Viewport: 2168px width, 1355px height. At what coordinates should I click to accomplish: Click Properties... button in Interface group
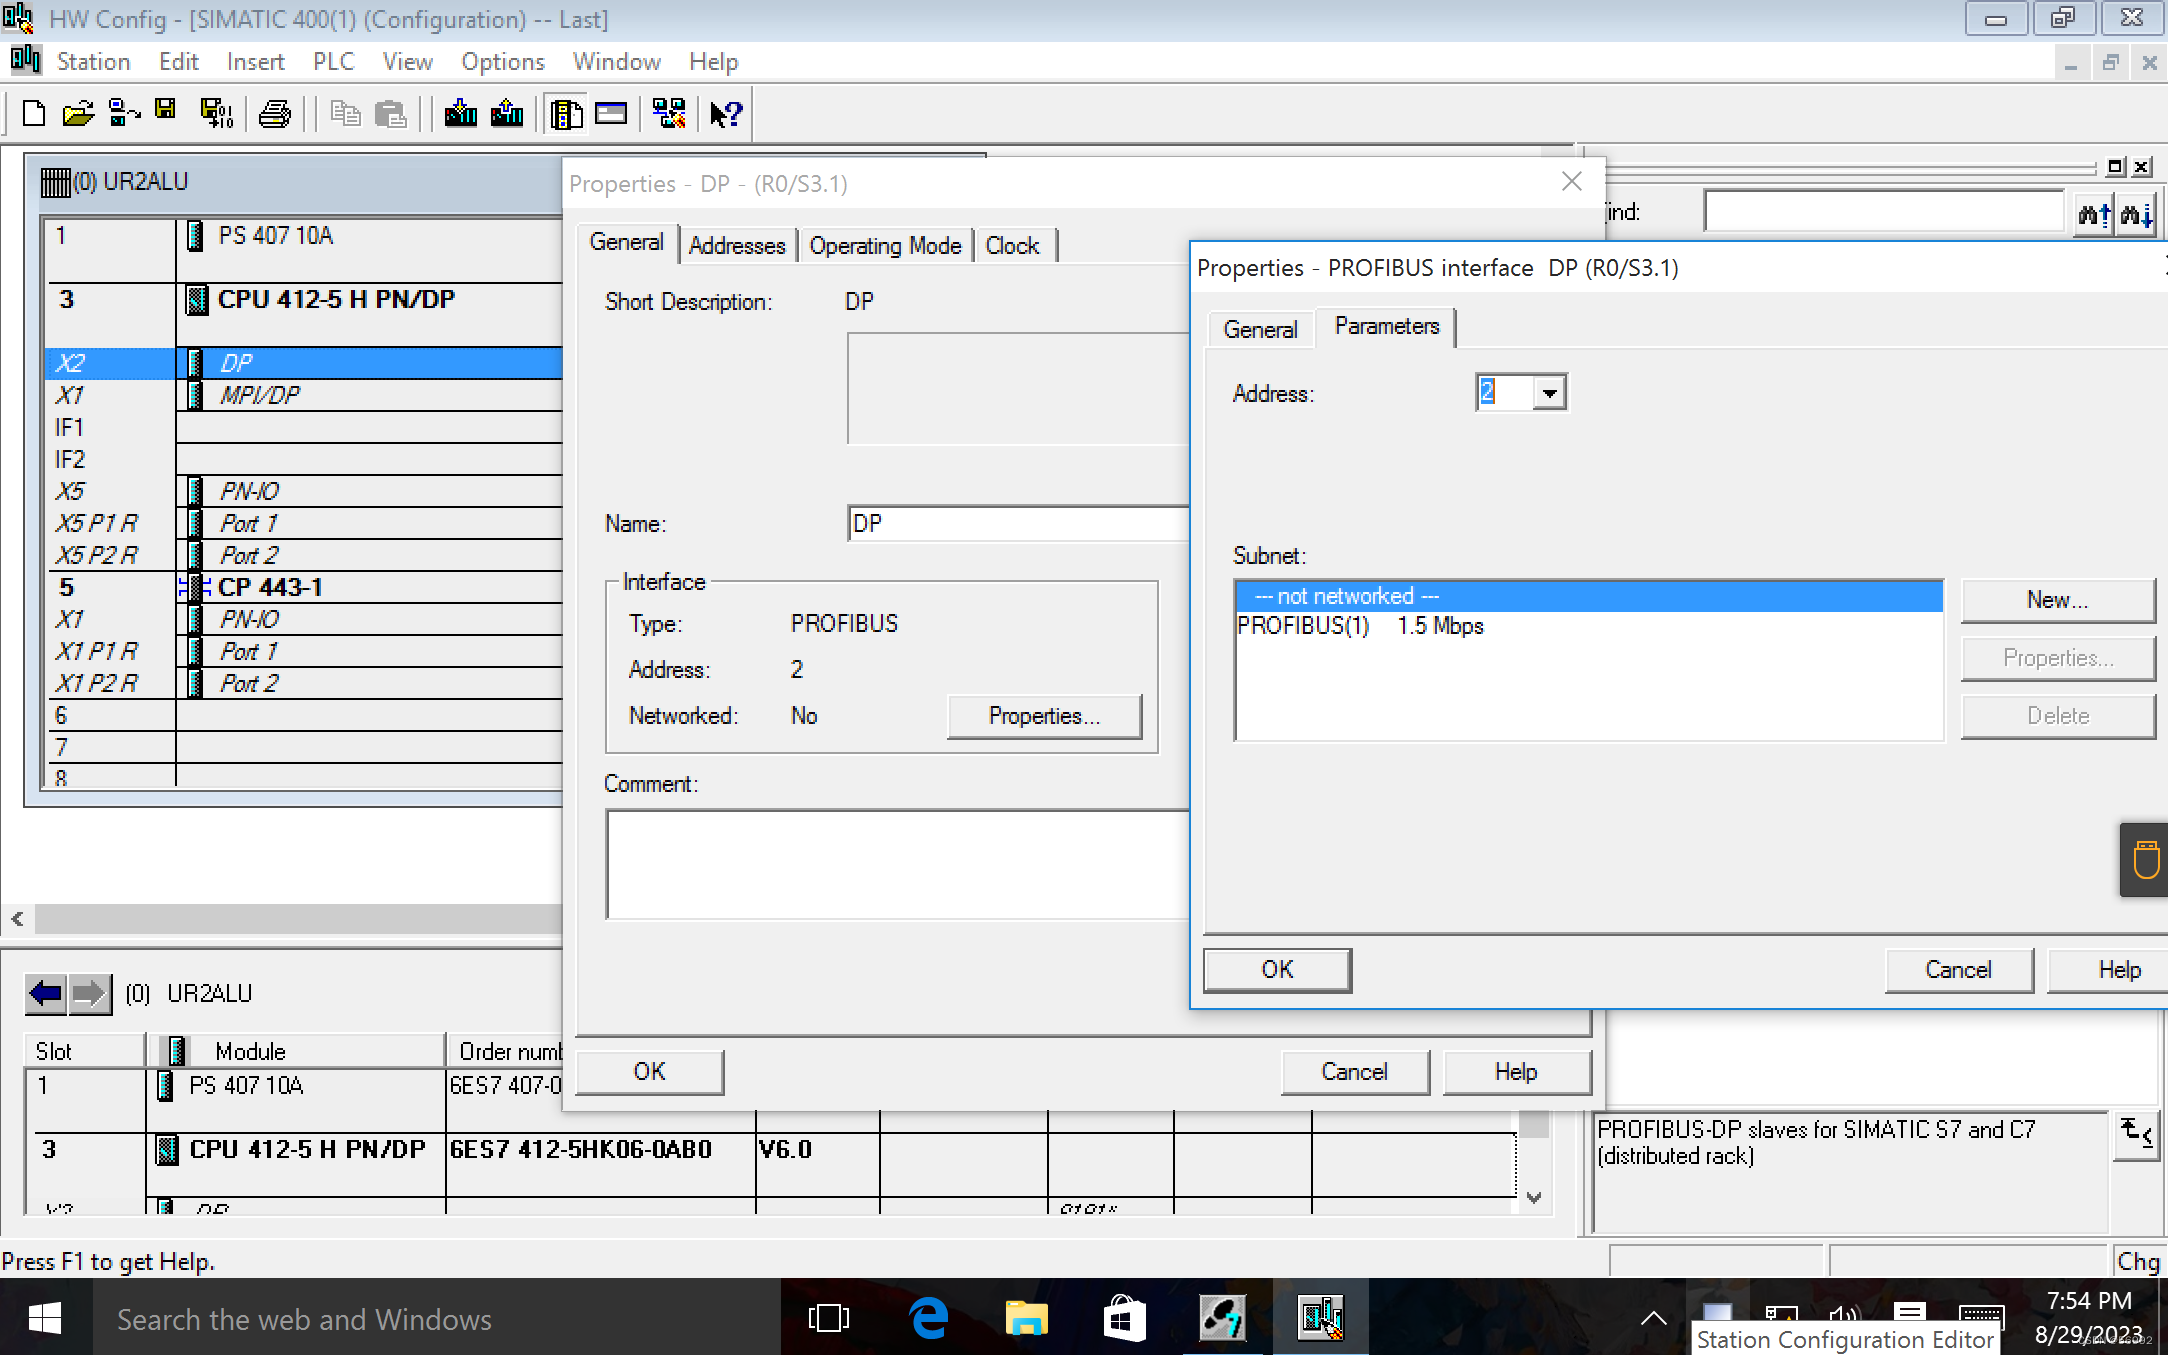[1043, 716]
